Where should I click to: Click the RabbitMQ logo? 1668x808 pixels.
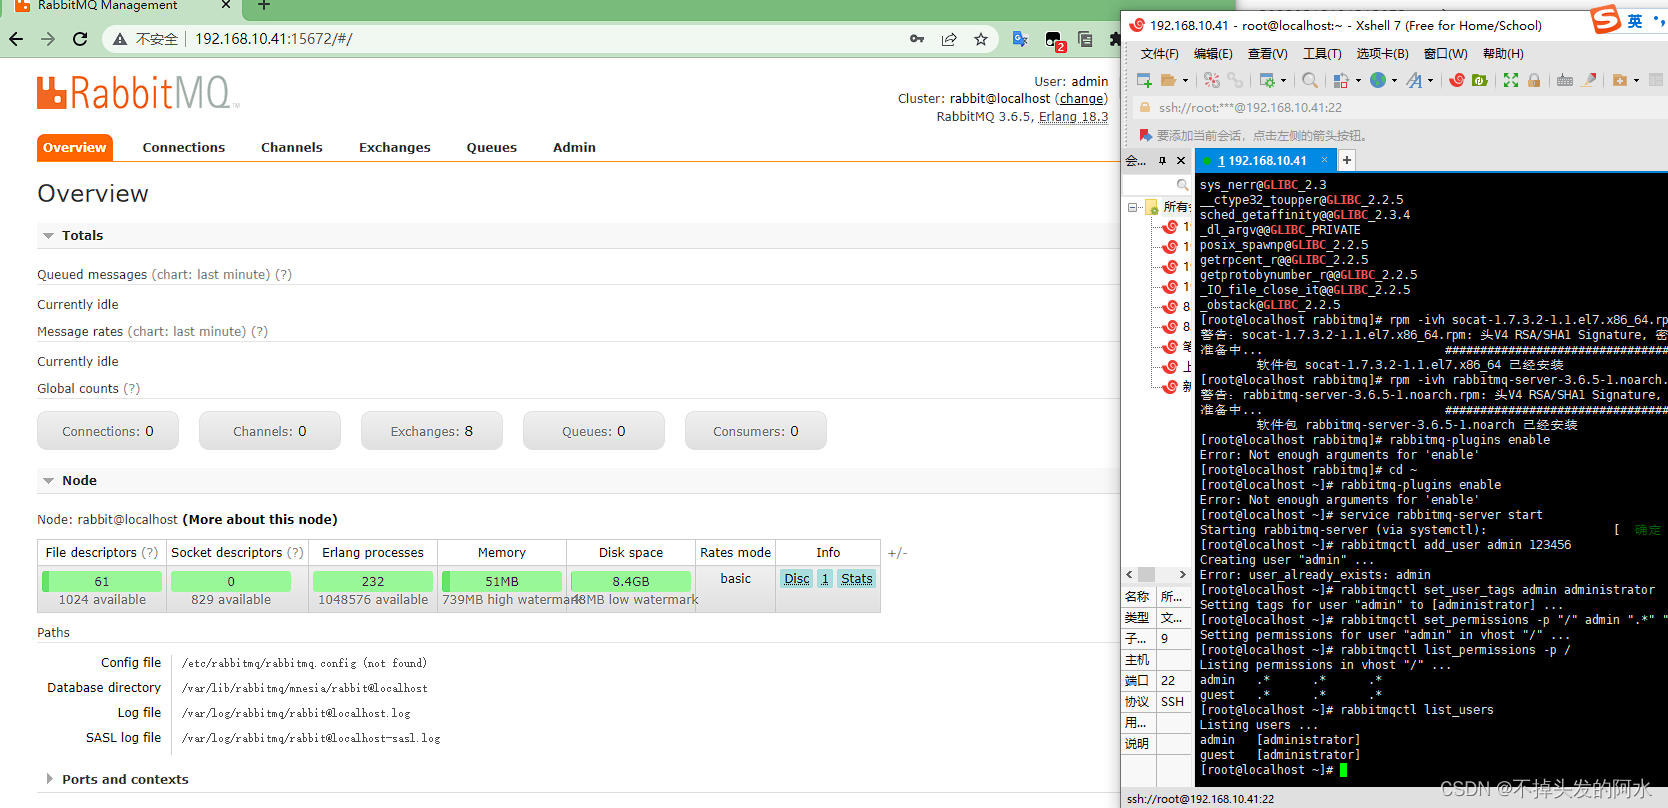pos(138,92)
